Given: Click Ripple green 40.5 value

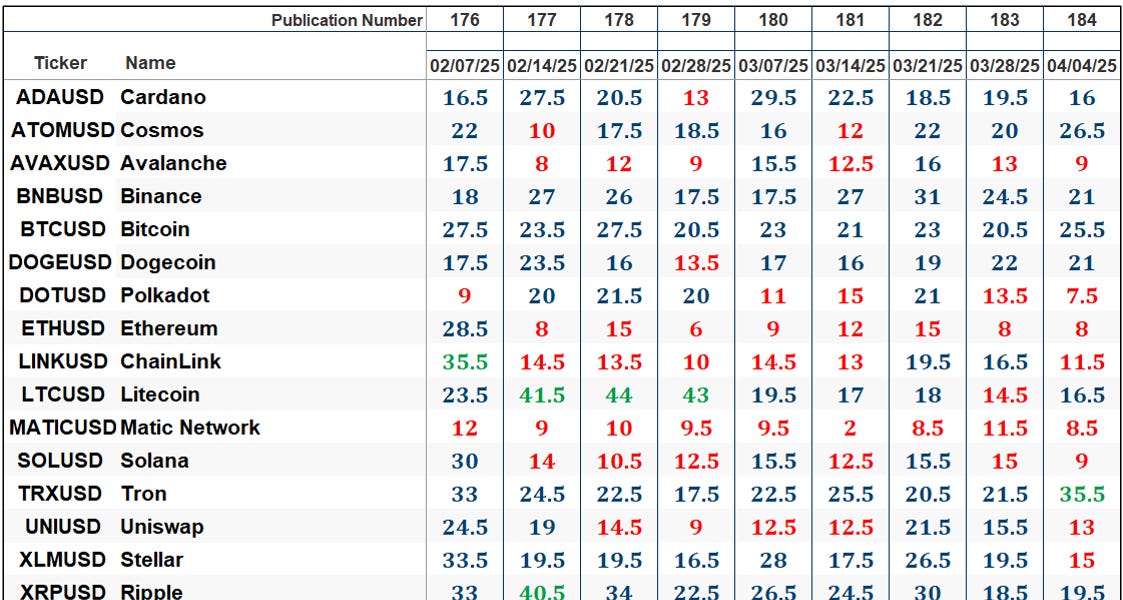Looking at the screenshot, I should 542,593.
